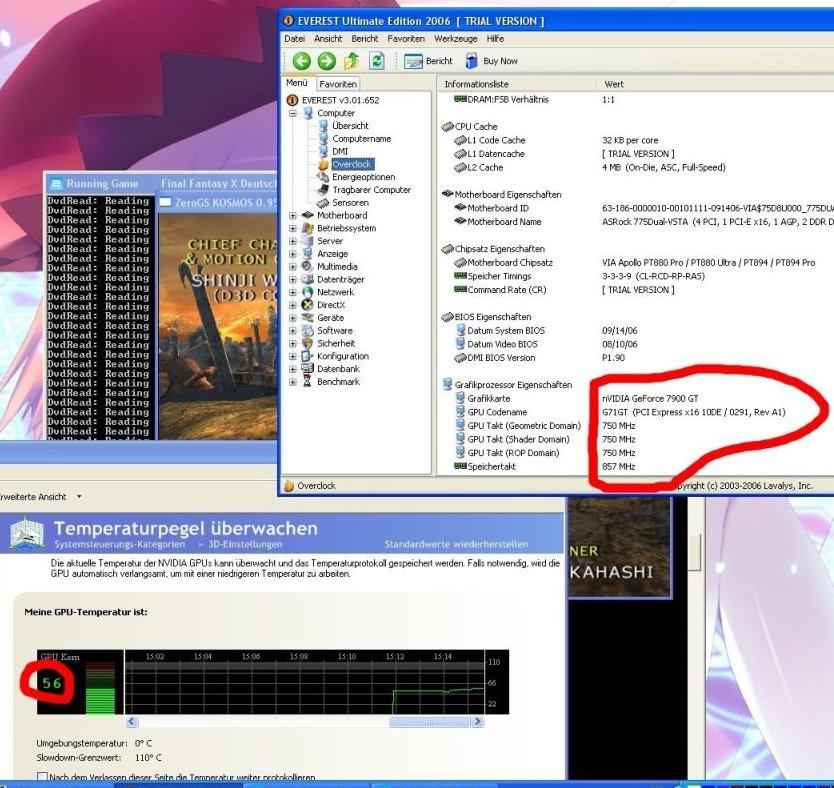Expand the DirectX tree node
Image resolution: width=834 pixels, height=788 pixels.
[293, 305]
